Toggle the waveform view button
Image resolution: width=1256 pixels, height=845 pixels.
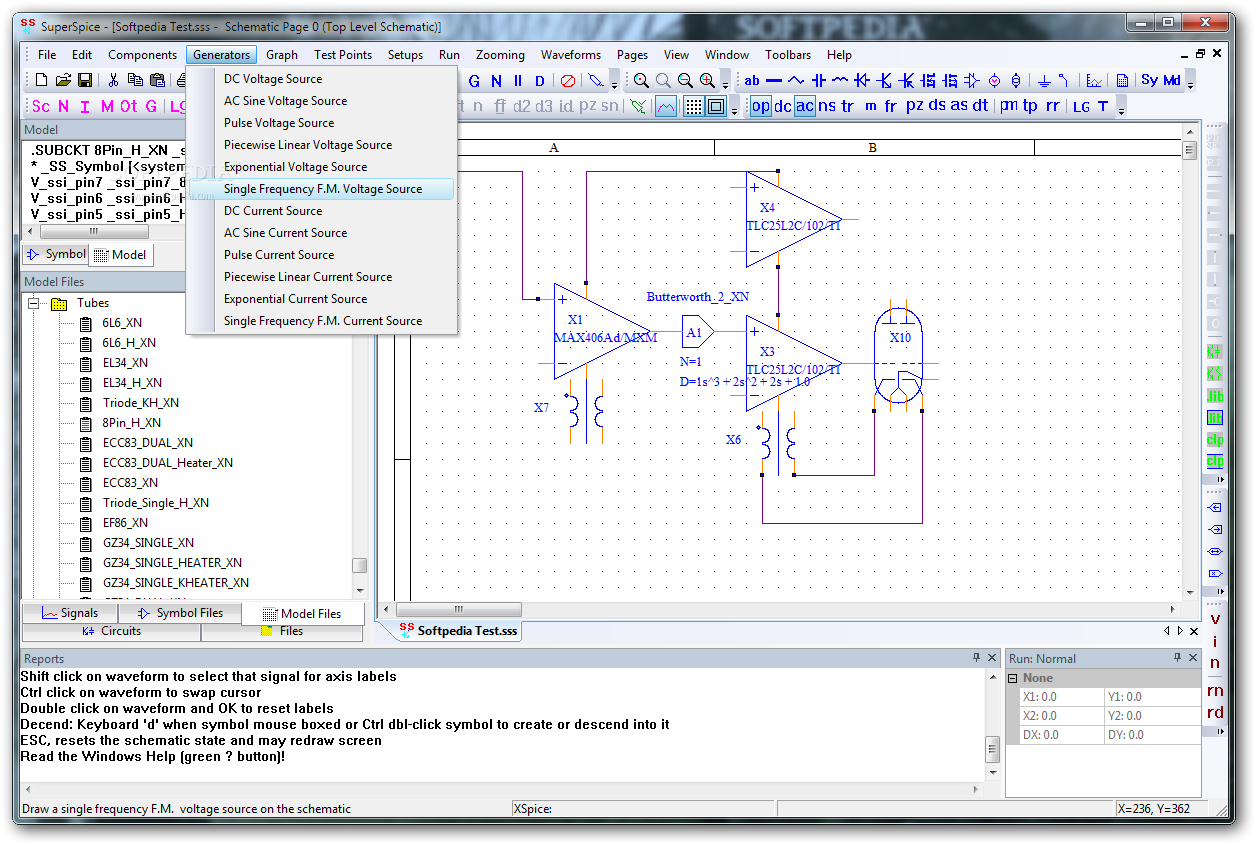click(666, 106)
